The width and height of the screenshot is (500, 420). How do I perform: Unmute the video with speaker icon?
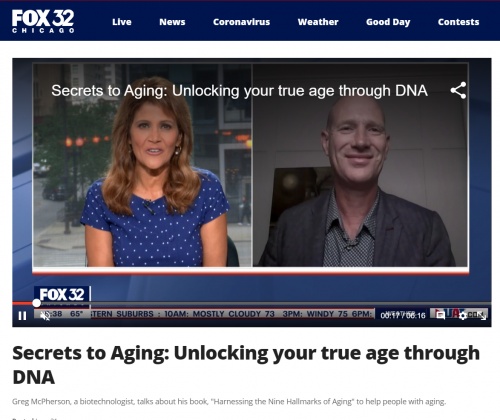pyautogui.click(x=45, y=315)
